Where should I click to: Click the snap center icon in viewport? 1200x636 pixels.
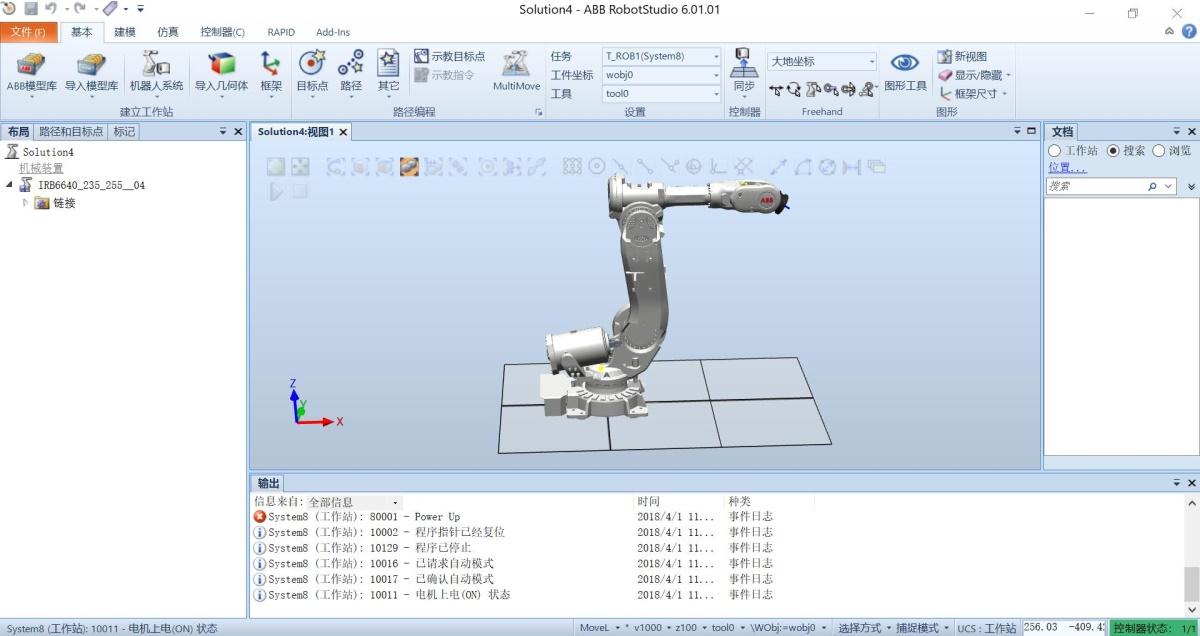[x=597, y=167]
